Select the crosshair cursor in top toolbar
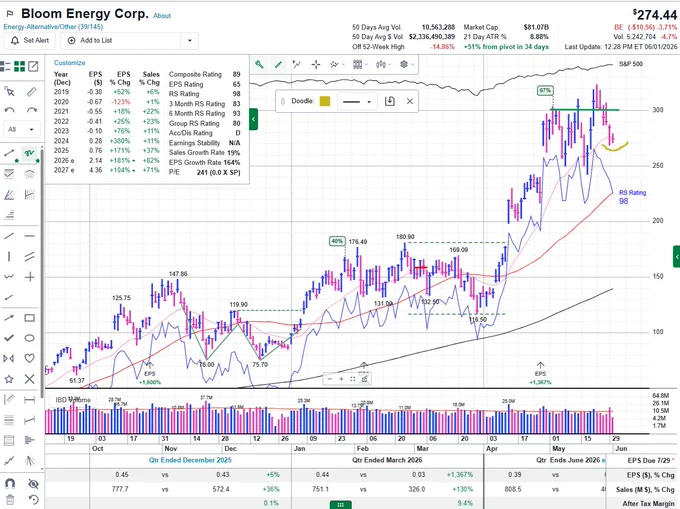The width and height of the screenshot is (680, 509). tap(316, 65)
